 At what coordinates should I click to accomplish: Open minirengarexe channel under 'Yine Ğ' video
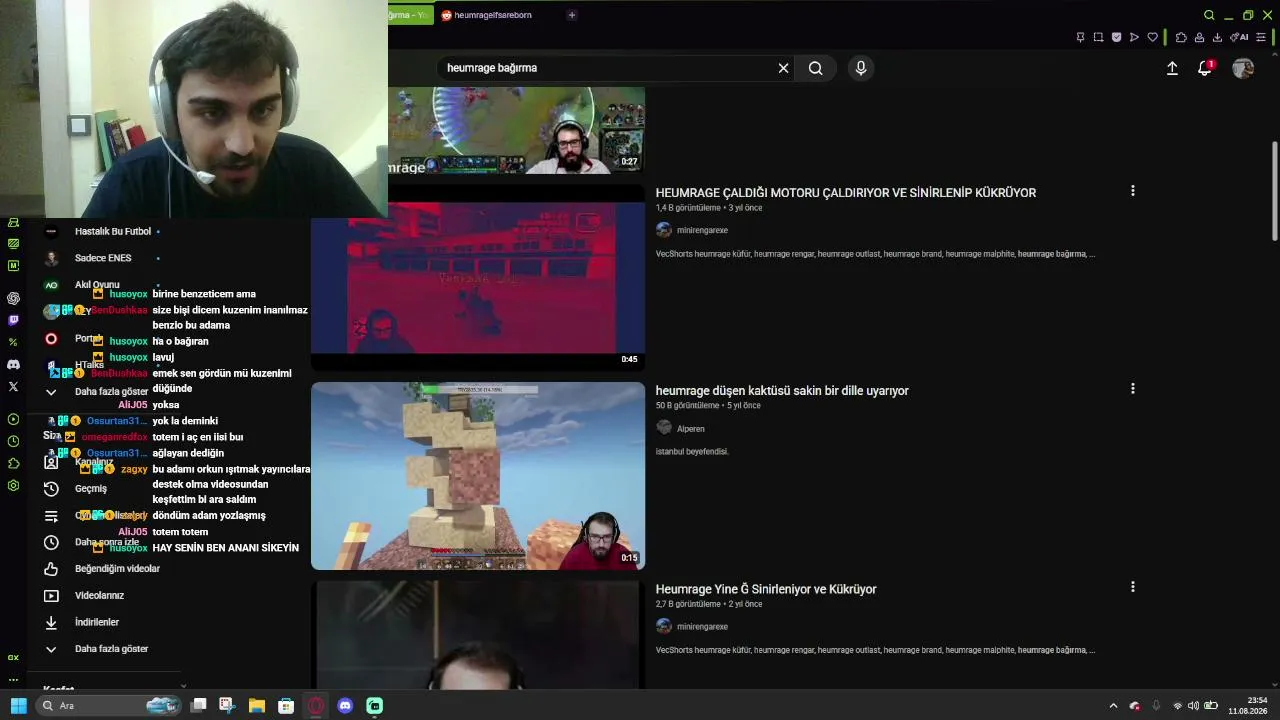pyautogui.click(x=702, y=627)
